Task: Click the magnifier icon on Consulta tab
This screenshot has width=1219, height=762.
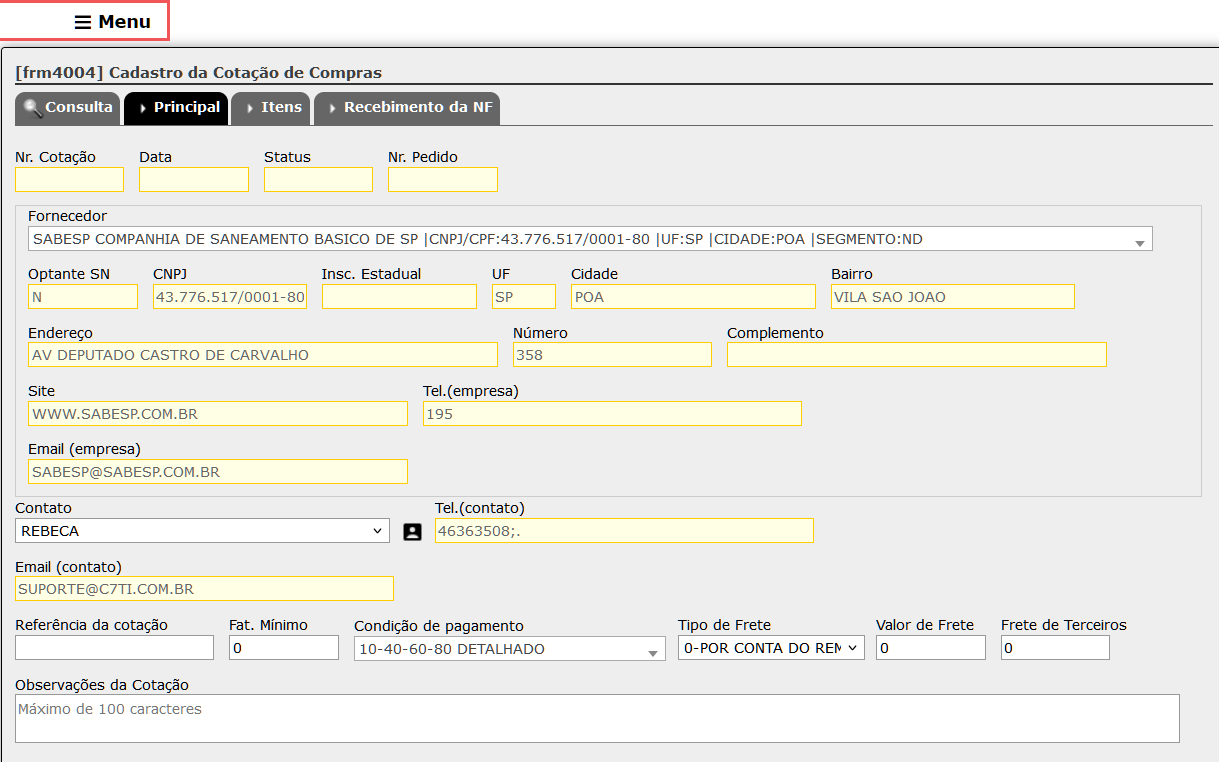Action: (33, 108)
